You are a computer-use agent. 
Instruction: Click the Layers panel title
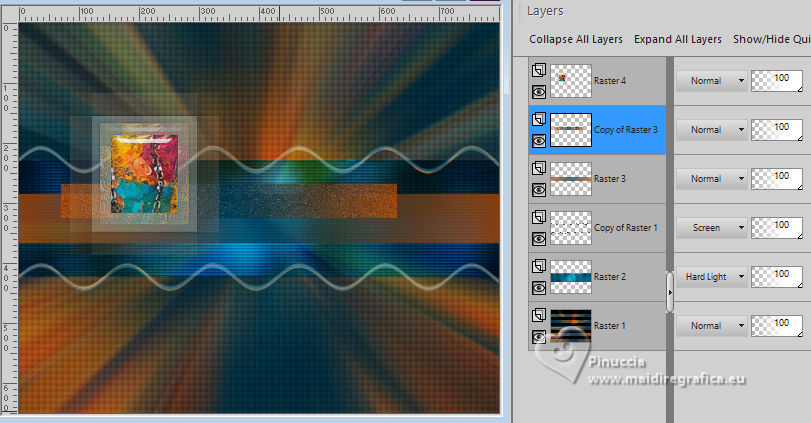tap(545, 11)
